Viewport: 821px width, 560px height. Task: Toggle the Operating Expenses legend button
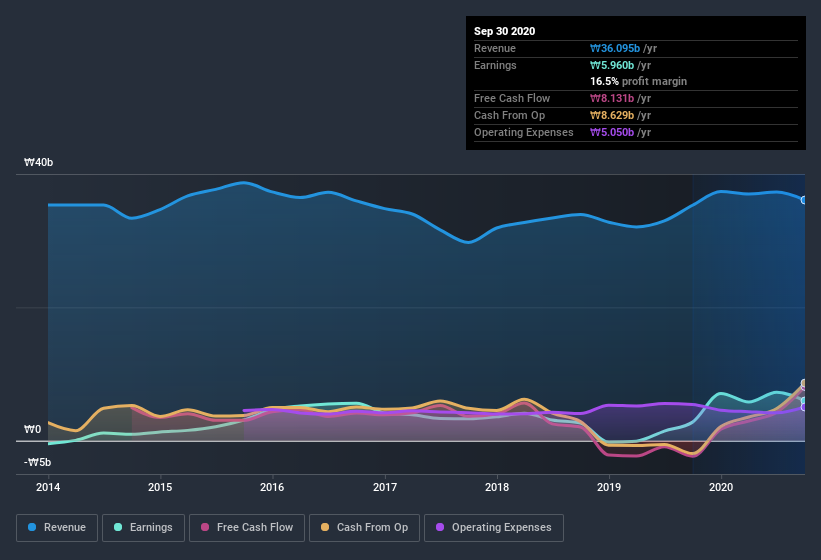click(x=494, y=528)
